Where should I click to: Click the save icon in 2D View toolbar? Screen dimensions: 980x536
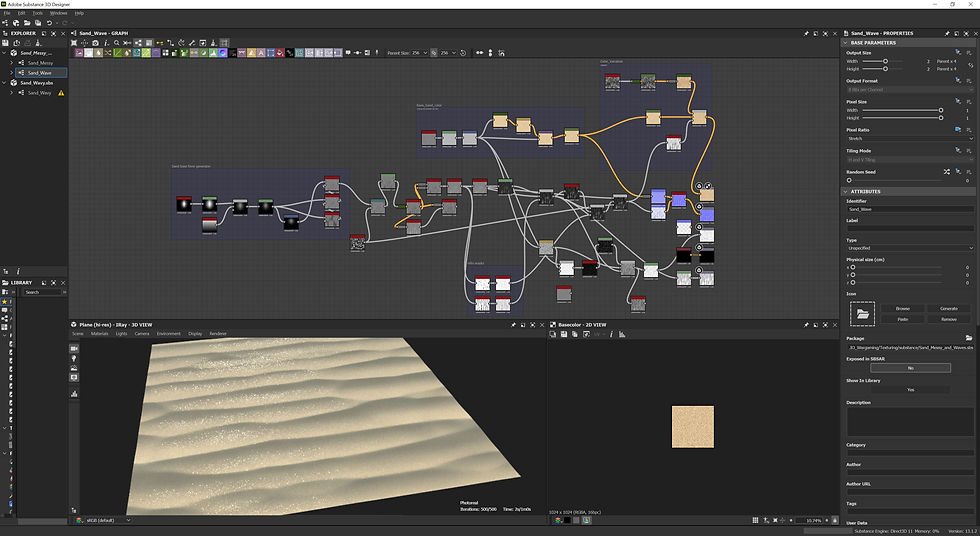tap(564, 334)
